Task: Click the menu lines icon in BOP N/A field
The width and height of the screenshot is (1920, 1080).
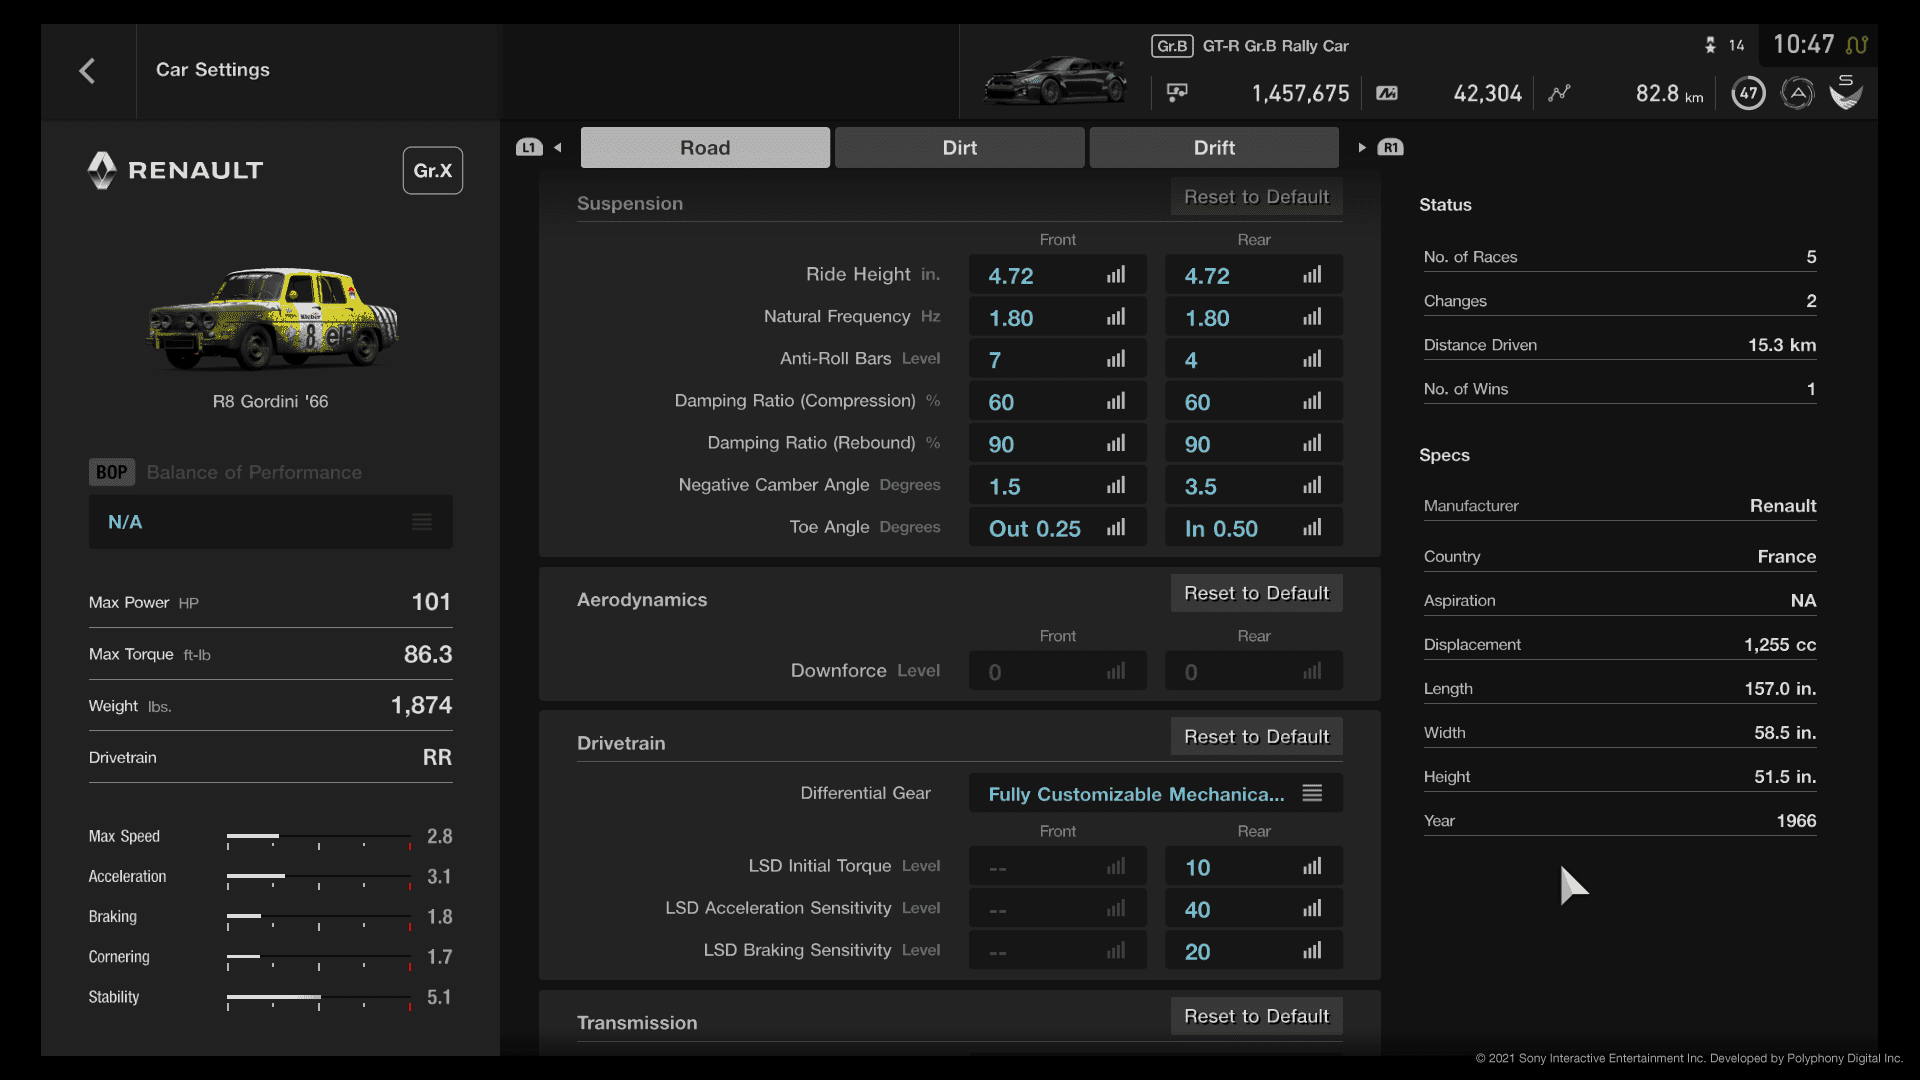Action: pyautogui.click(x=422, y=522)
